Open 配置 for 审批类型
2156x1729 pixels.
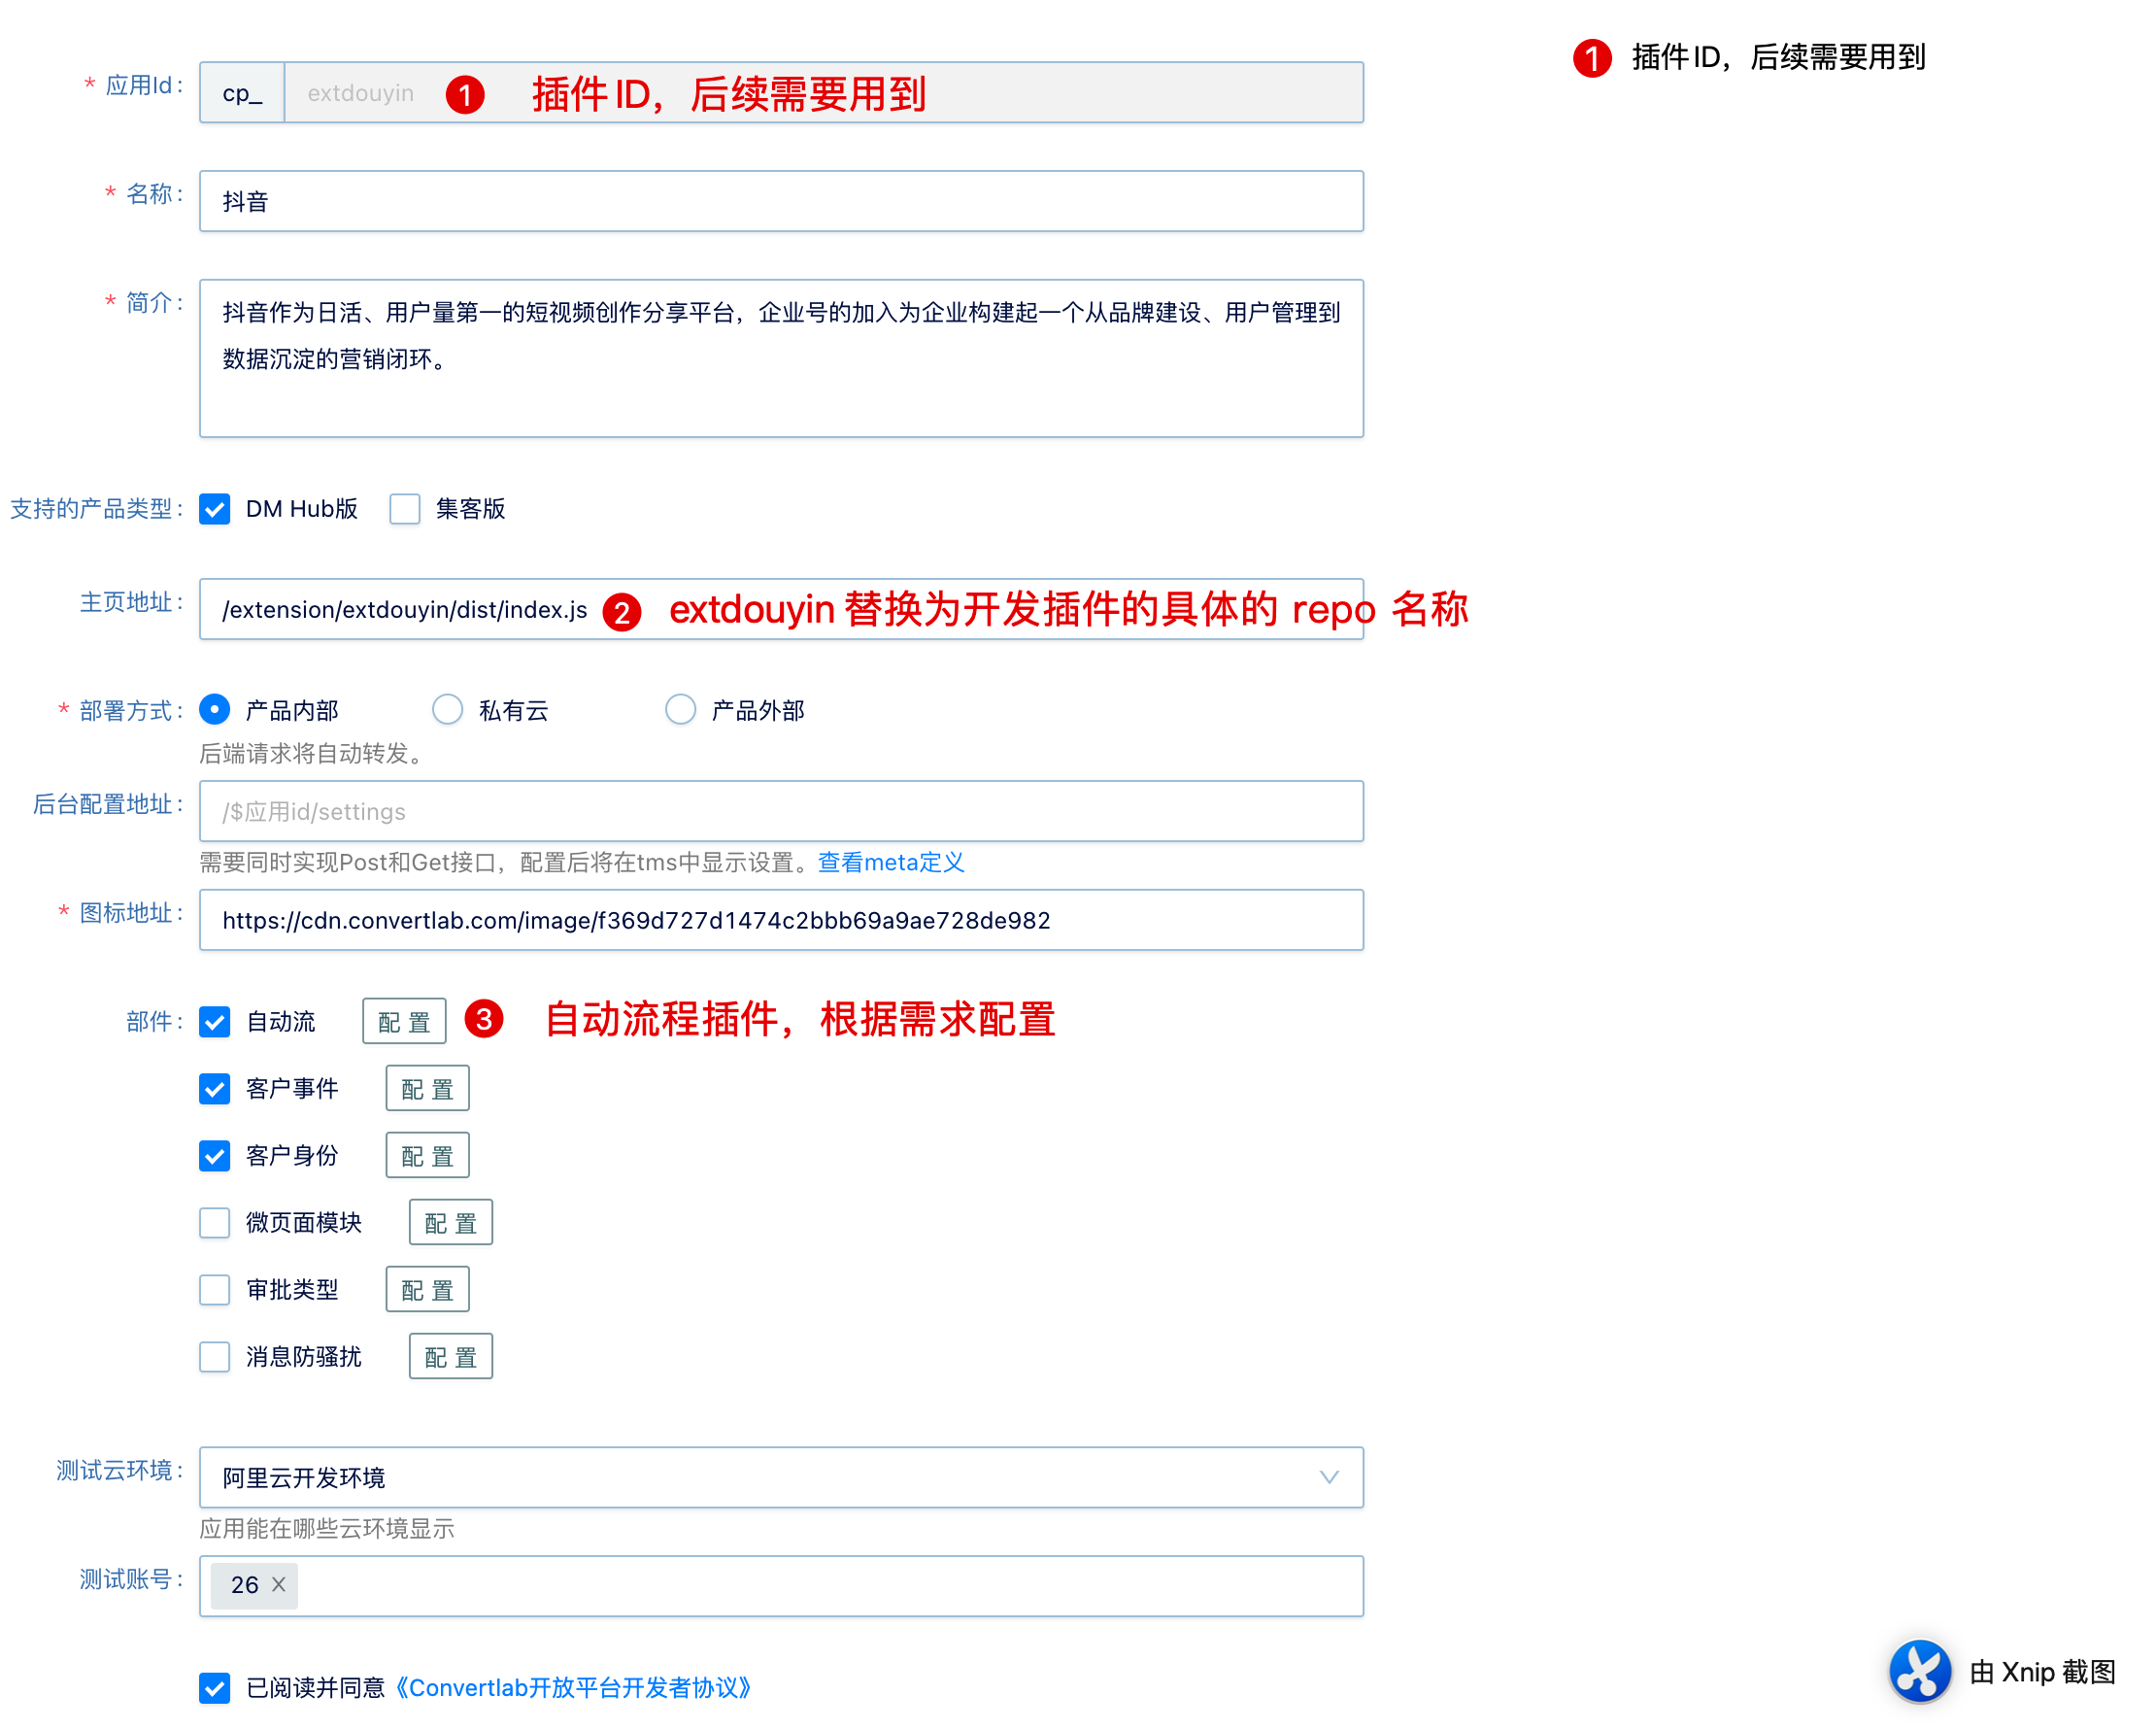428,1289
